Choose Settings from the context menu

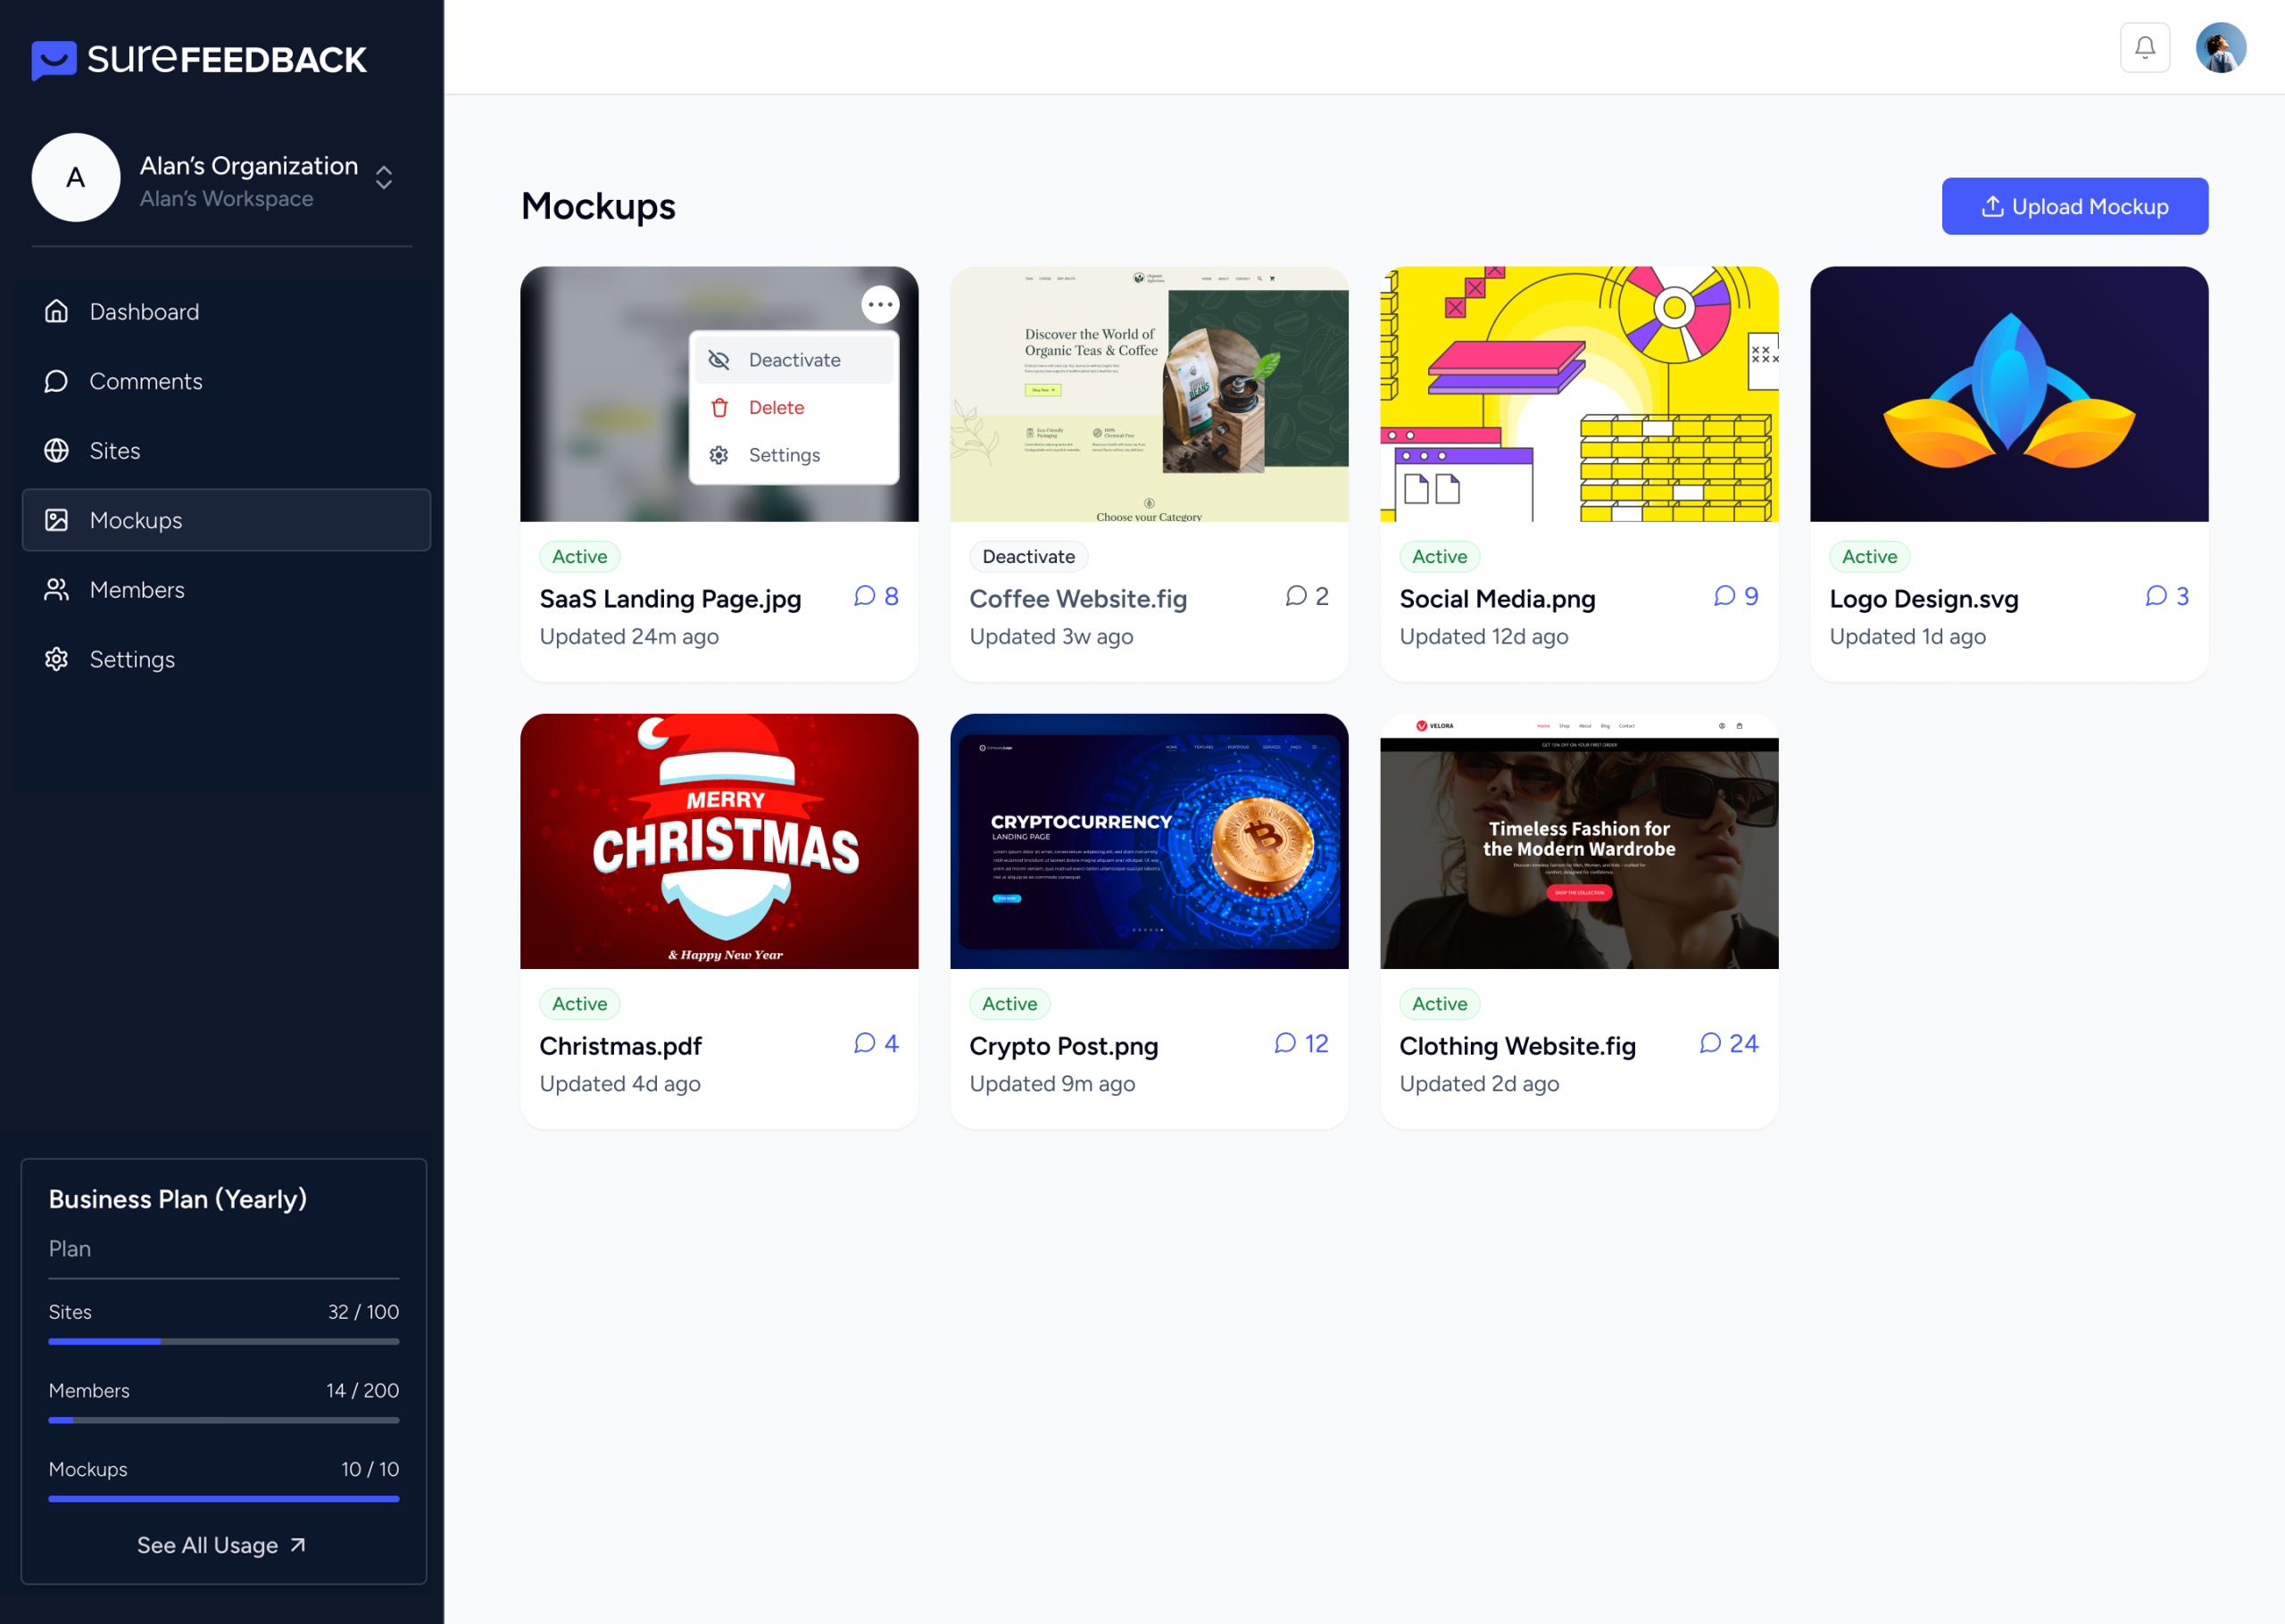[x=784, y=454]
